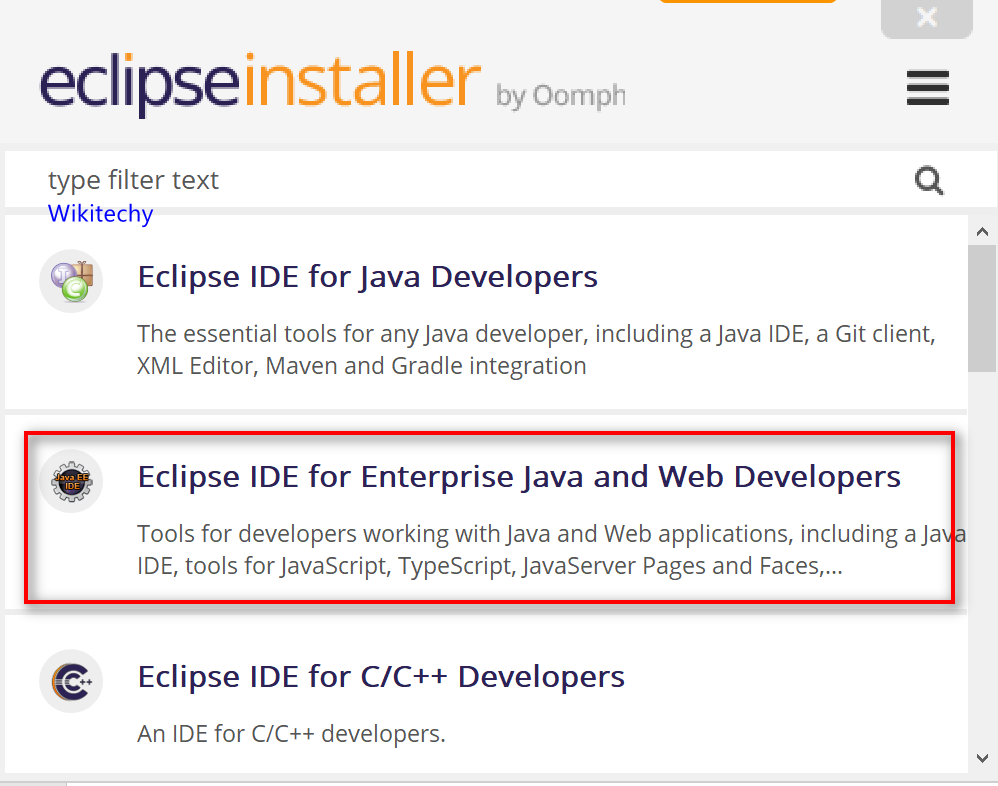Select Eclipse IDE for C/C++ Developers title
Image resolution: width=998 pixels, height=786 pixels.
coord(381,677)
